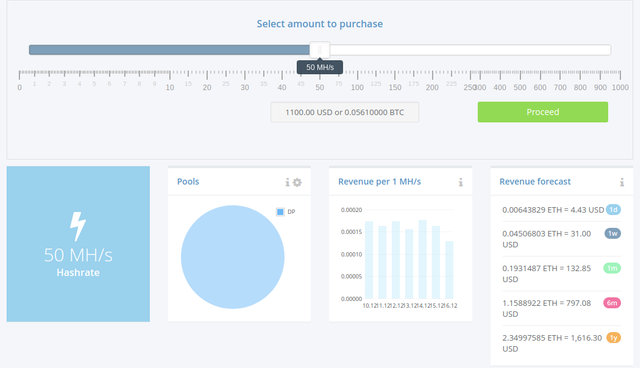Click the filled slider track left of the handle
Image resolution: width=640 pixels, height=368 pixels.
pyautogui.click(x=169, y=50)
